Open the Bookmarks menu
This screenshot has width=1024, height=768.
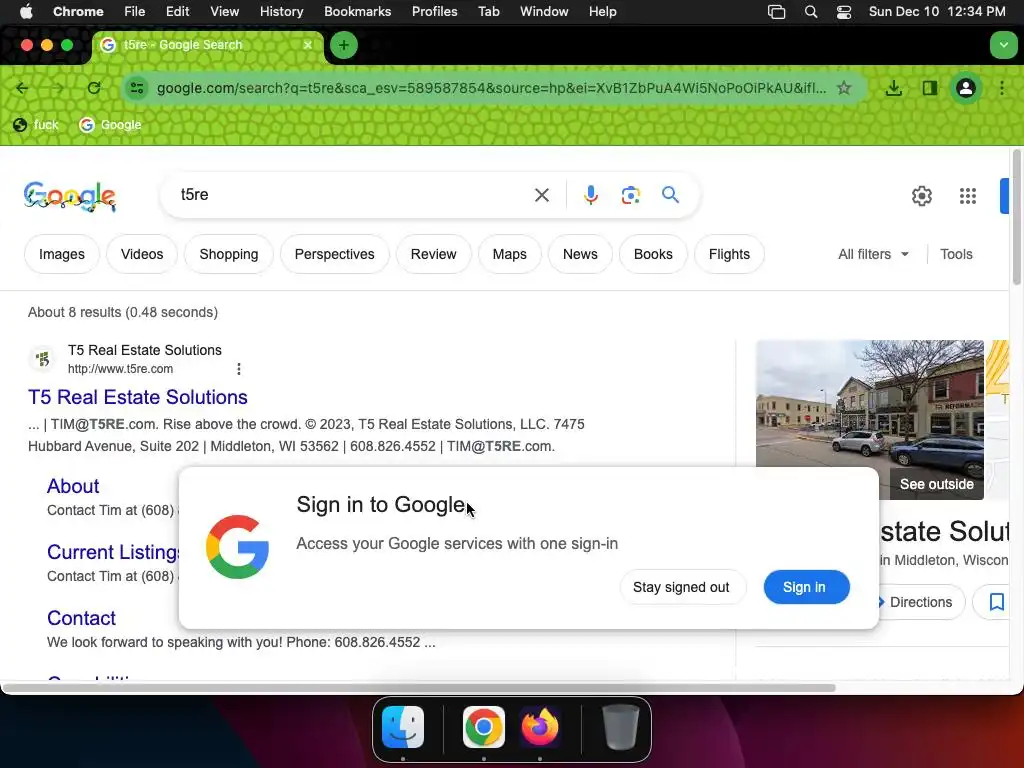357,12
